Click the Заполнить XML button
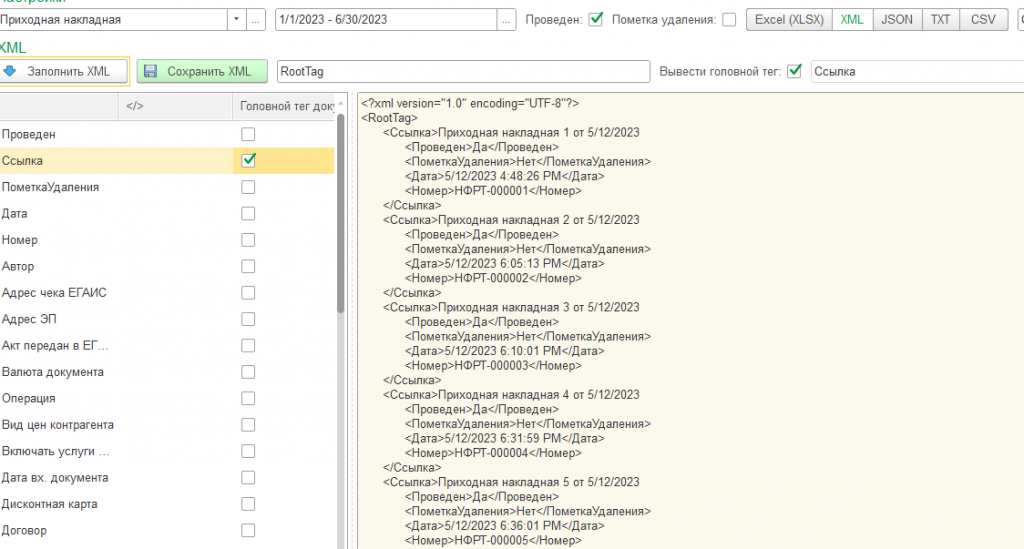 65,71
